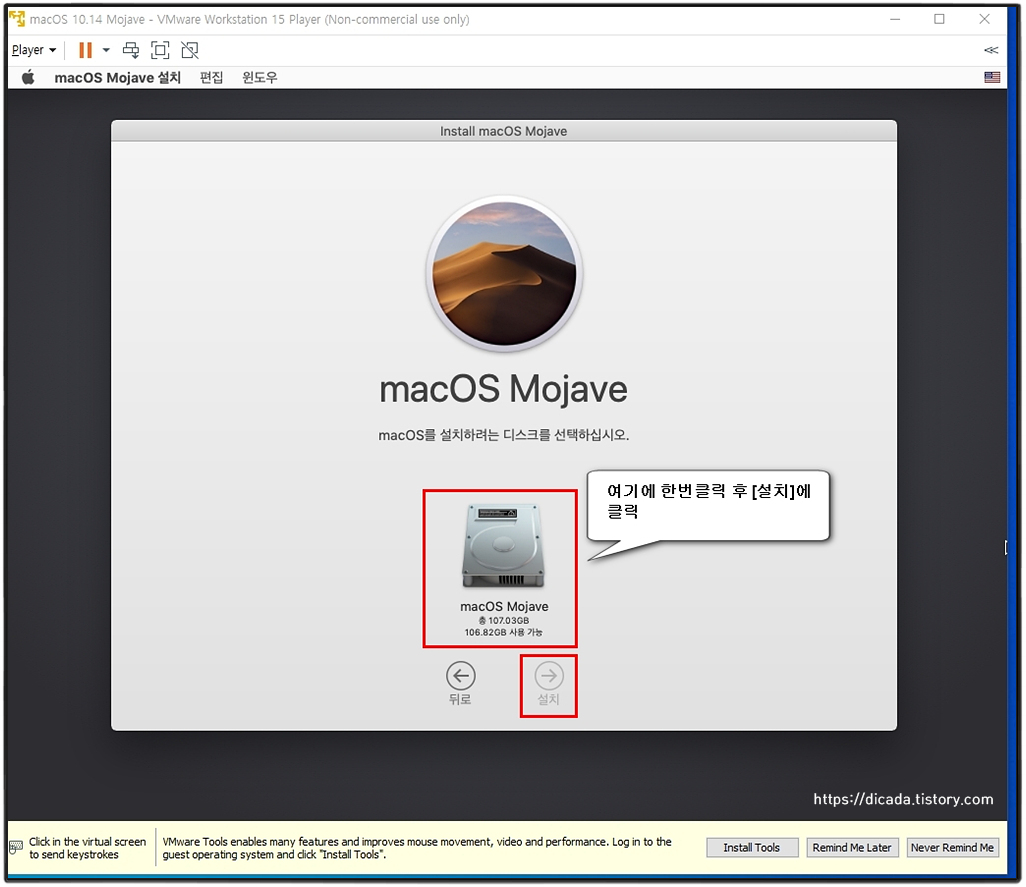Viewport: 1026px width, 887px height.
Task: Send Ctrl+Alt+Del to the virtual machine
Action: click(131, 50)
